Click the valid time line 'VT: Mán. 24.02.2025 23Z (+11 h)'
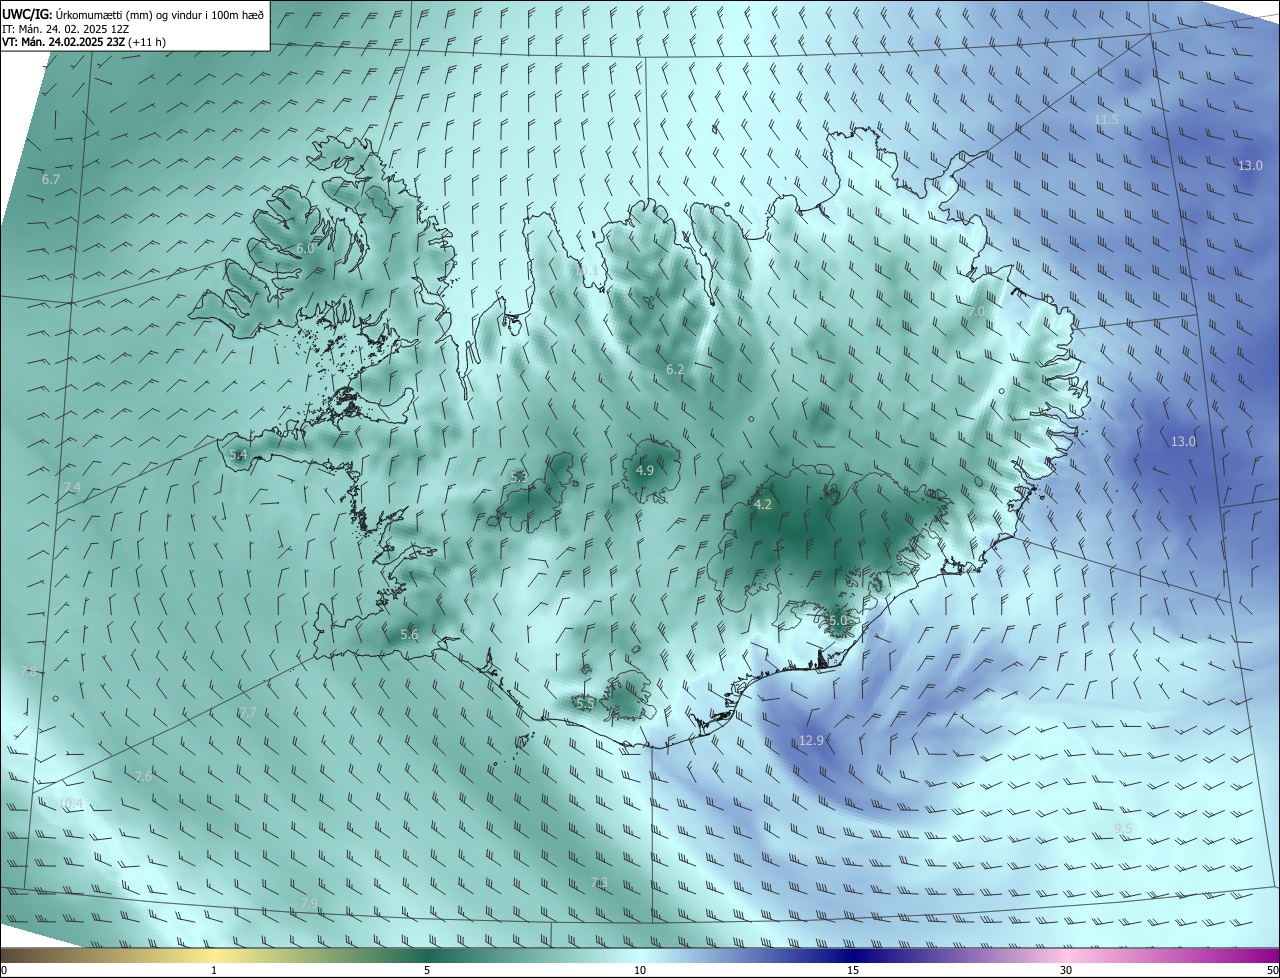Screen dimensions: 1280x978 pos(84,42)
